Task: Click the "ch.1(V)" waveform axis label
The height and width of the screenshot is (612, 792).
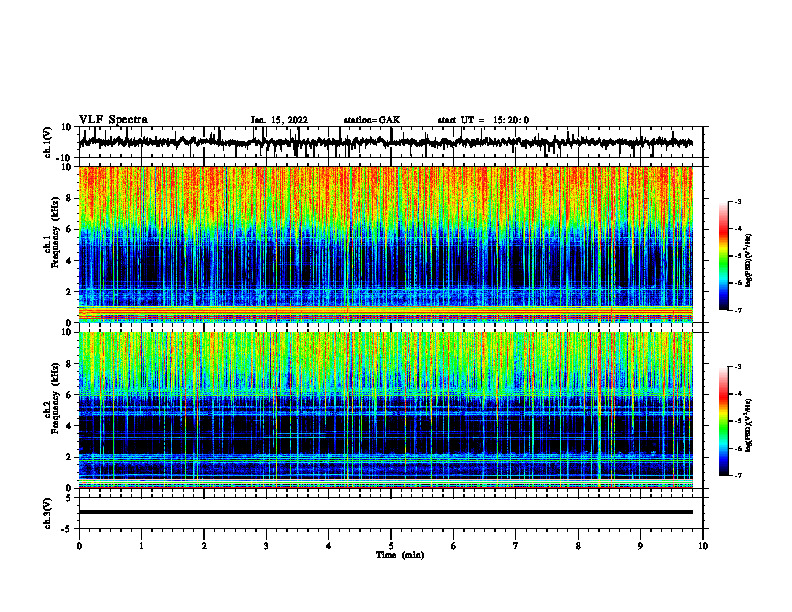Action: [48, 142]
